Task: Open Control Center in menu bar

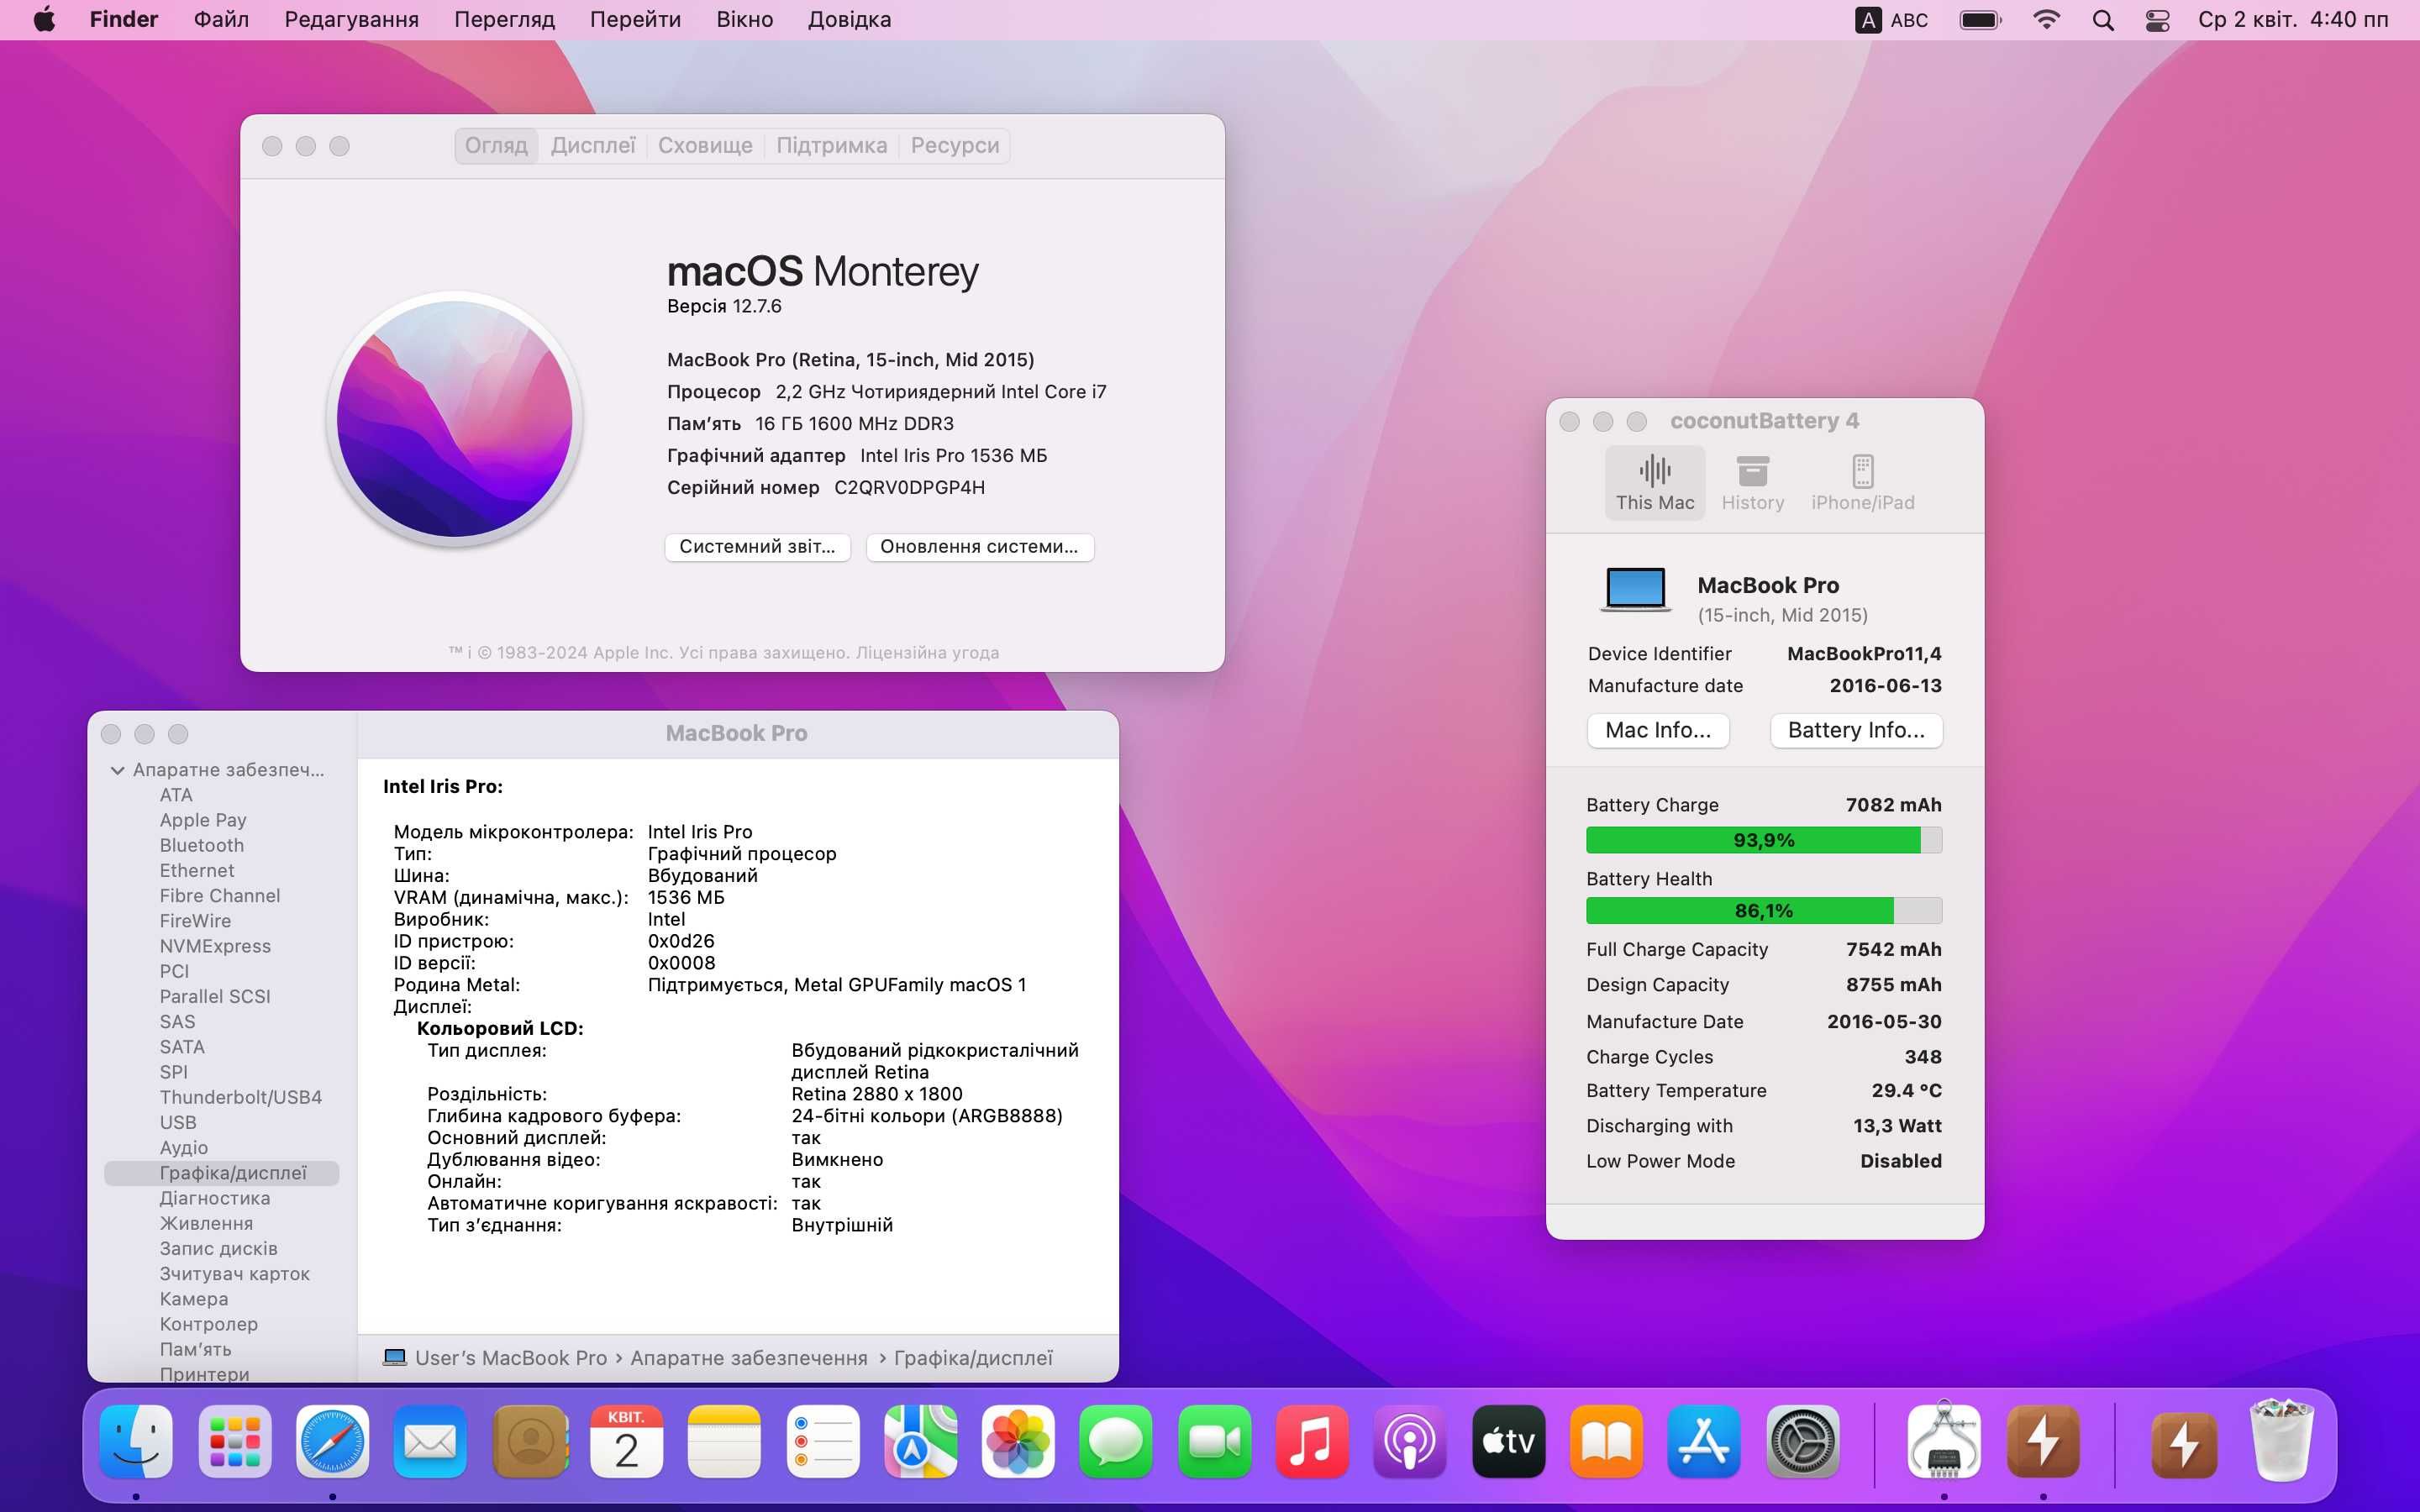Action: coord(2157,20)
